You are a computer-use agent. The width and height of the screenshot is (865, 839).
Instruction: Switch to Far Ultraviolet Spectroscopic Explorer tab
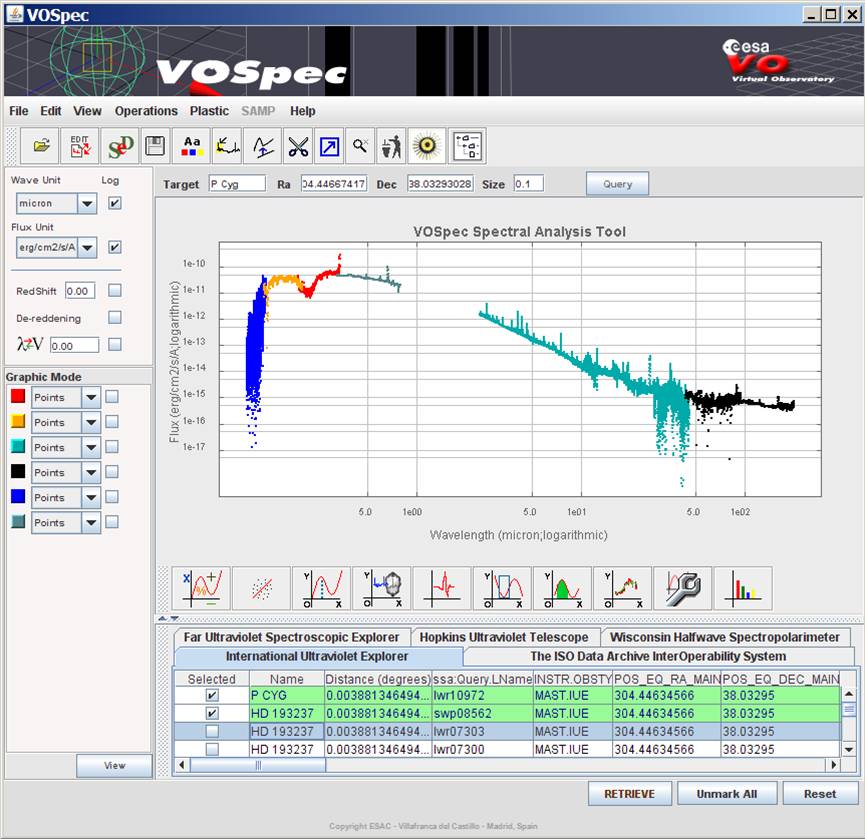(x=291, y=637)
